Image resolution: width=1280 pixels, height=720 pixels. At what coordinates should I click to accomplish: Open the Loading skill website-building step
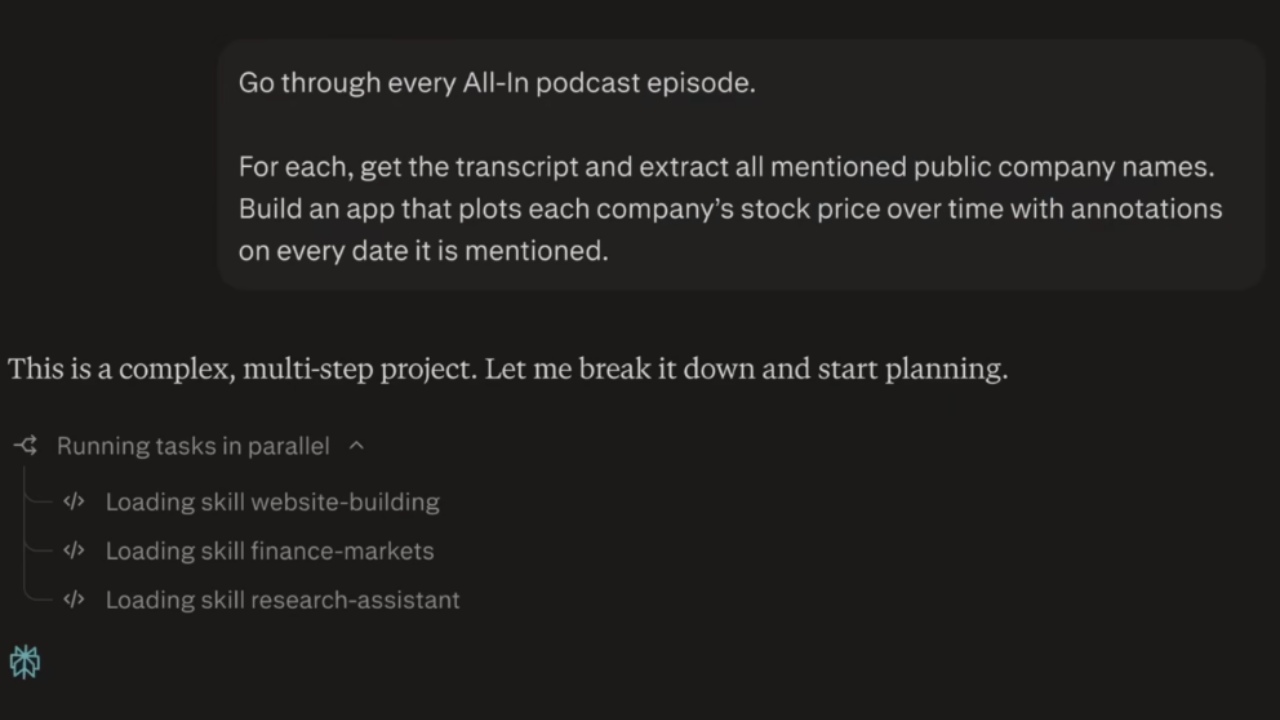point(272,502)
